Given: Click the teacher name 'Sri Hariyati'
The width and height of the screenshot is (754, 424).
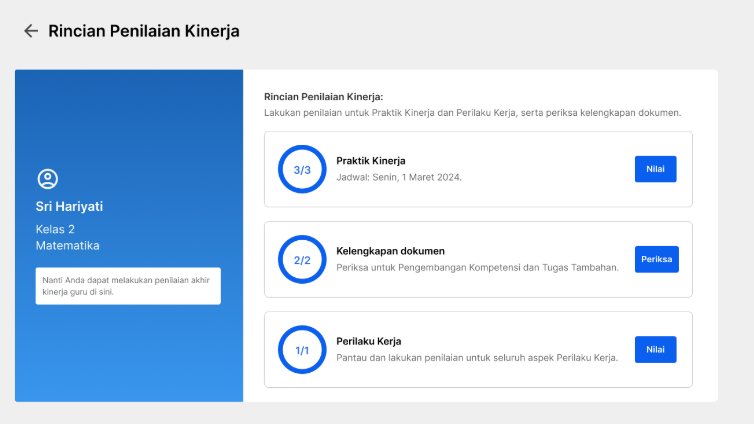Looking at the screenshot, I should (x=69, y=206).
